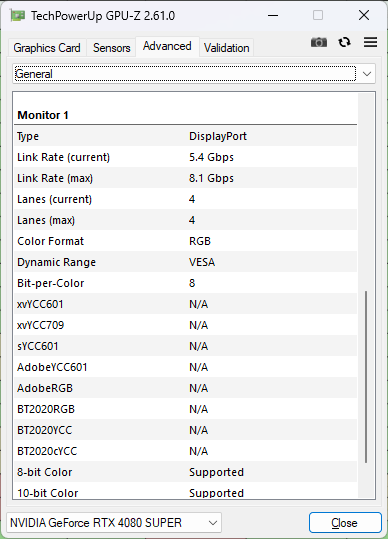Click the DisplayPort value
Viewport: 388px width, 539px height.
218,136
